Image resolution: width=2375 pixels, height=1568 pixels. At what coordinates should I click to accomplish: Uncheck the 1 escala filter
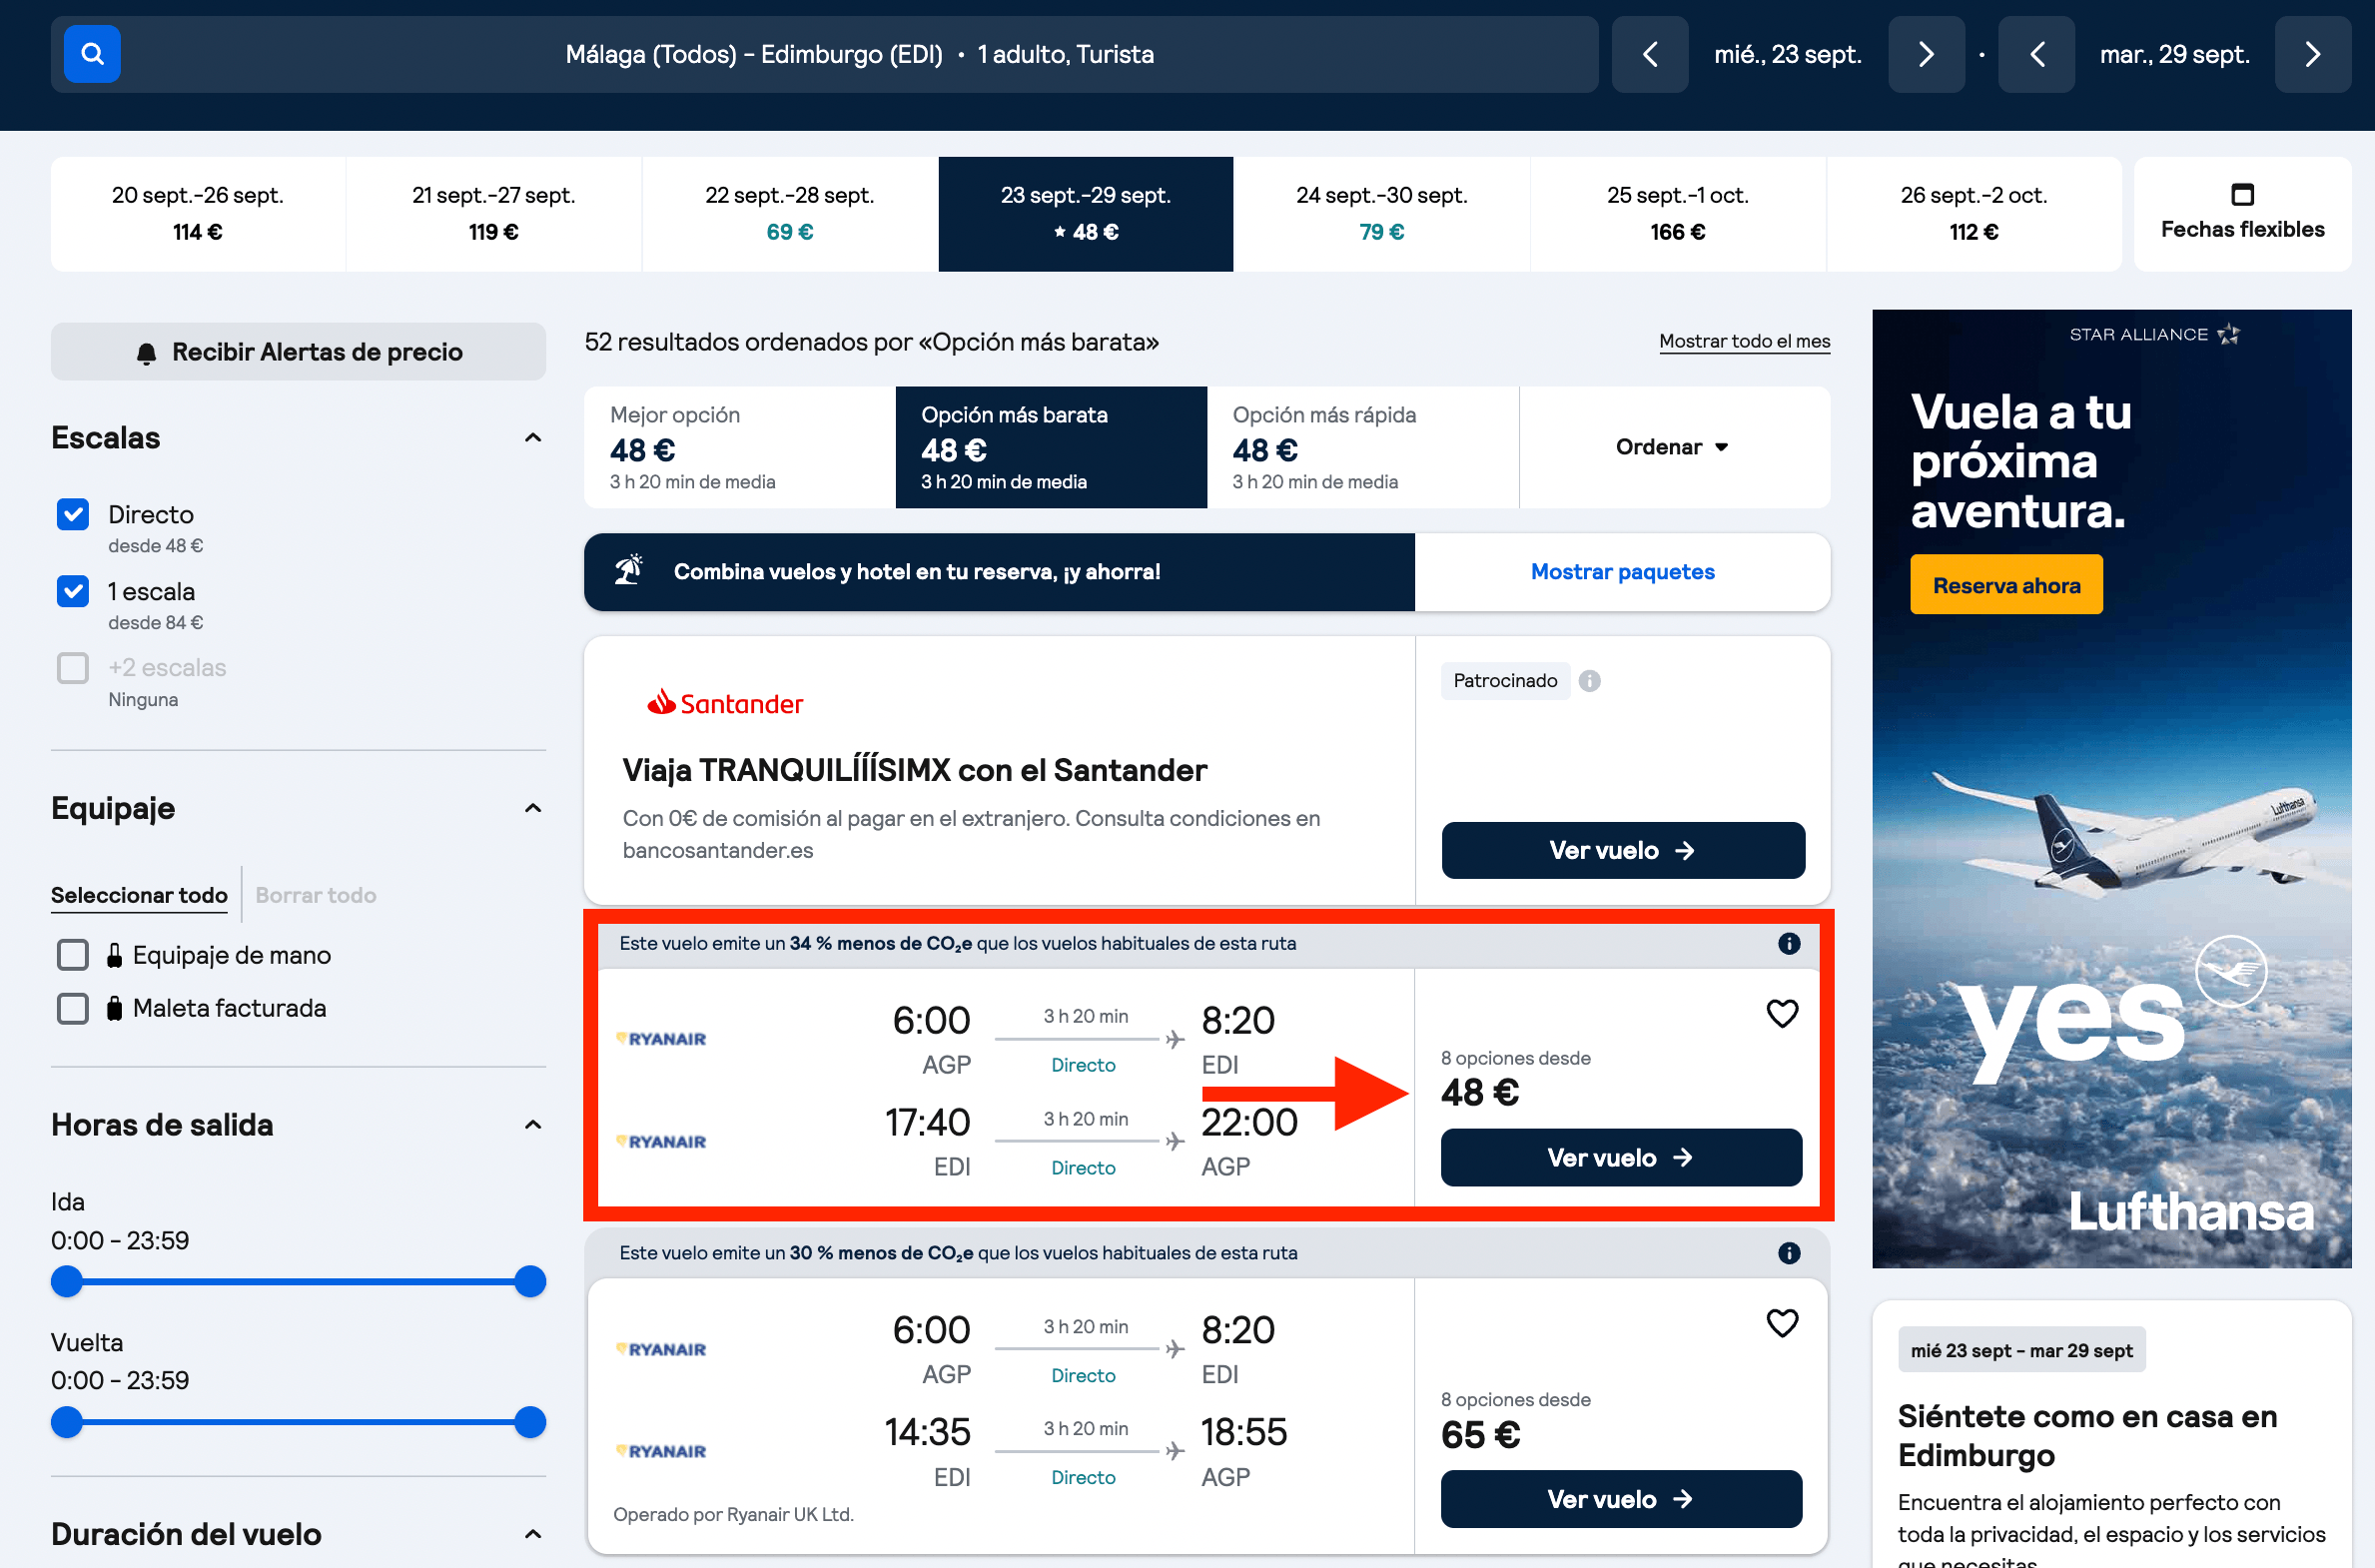click(x=73, y=591)
